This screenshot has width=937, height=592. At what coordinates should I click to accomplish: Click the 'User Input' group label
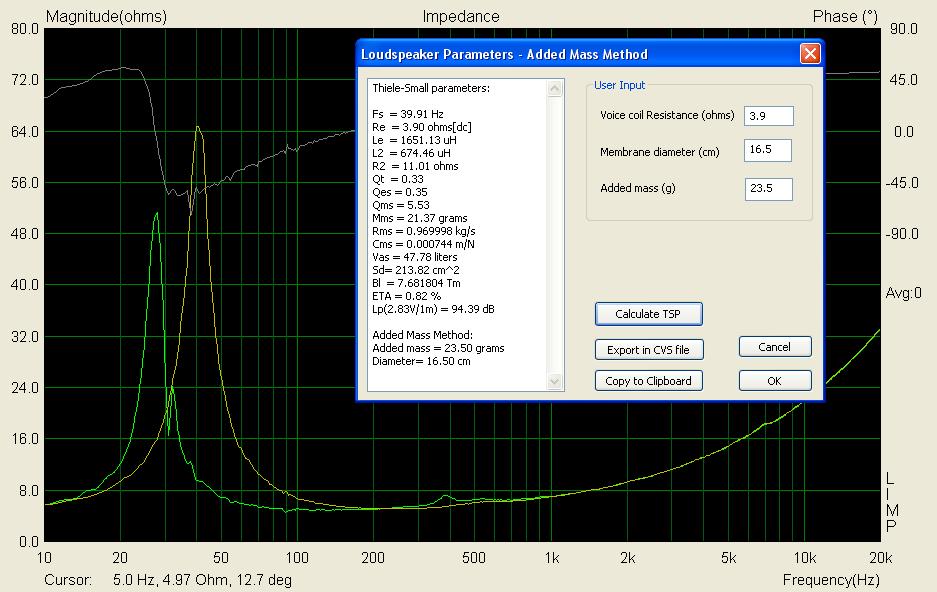point(619,85)
